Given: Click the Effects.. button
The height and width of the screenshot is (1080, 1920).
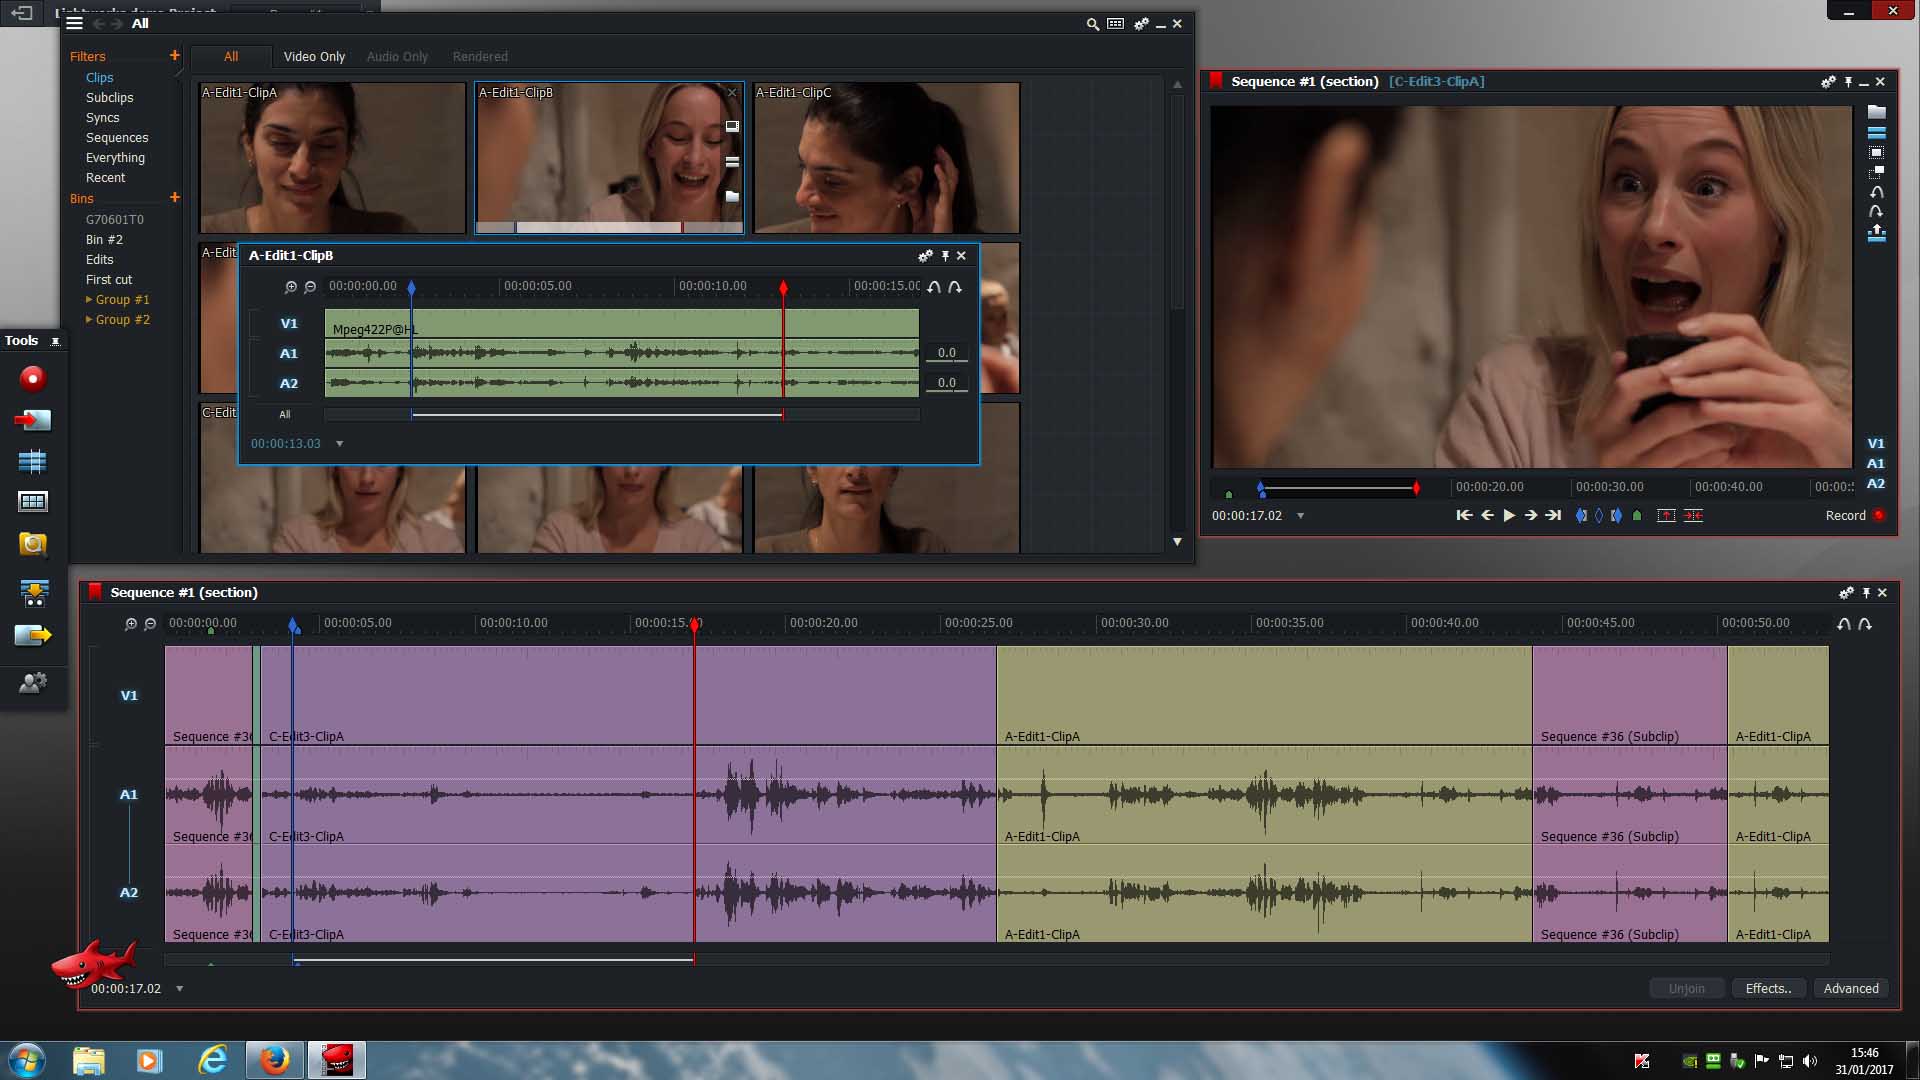Looking at the screenshot, I should [x=1768, y=989].
